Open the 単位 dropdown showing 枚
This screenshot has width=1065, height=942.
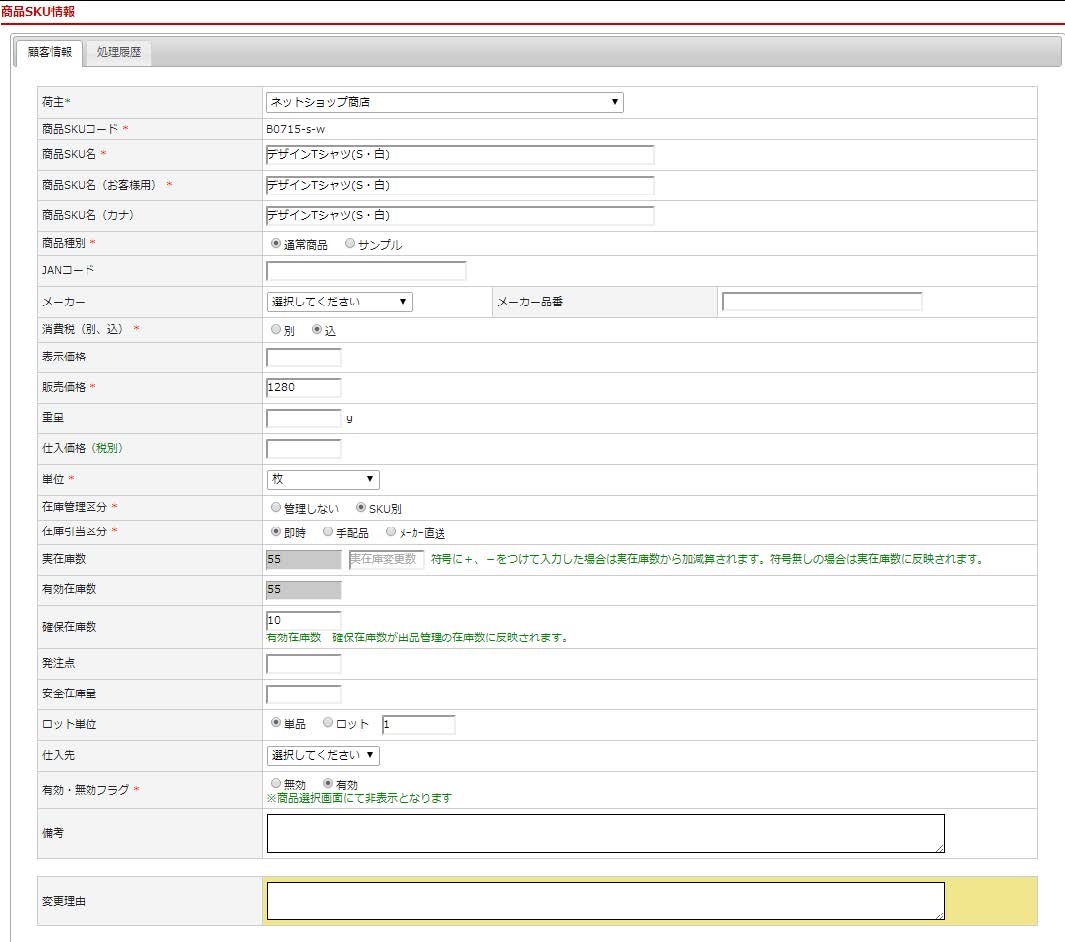(322, 479)
